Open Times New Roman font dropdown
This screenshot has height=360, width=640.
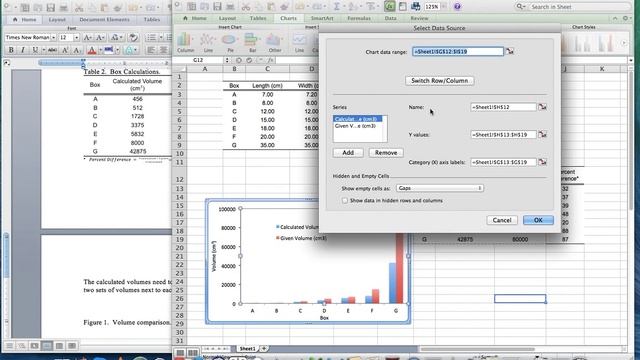tap(53, 38)
